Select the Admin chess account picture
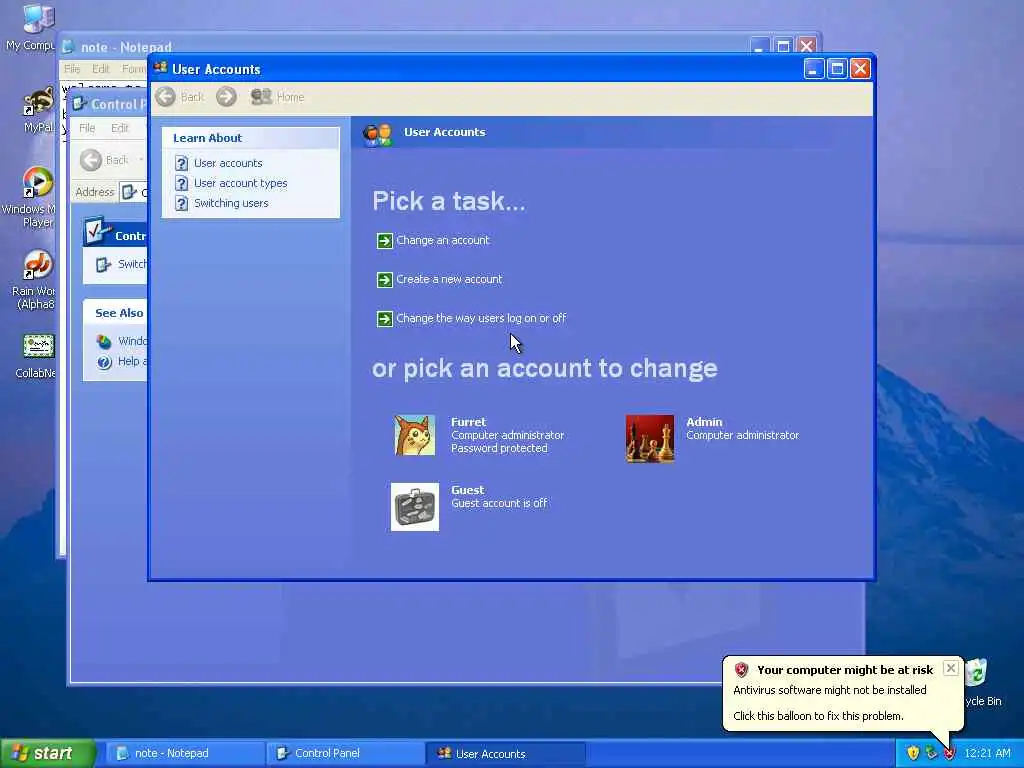This screenshot has width=1024, height=768. point(650,439)
